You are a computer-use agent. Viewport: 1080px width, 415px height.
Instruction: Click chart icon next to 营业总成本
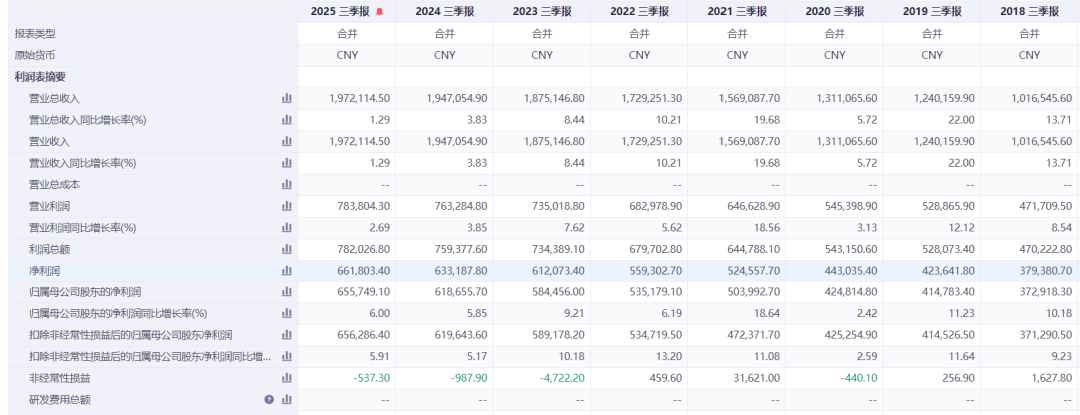[x=287, y=184]
